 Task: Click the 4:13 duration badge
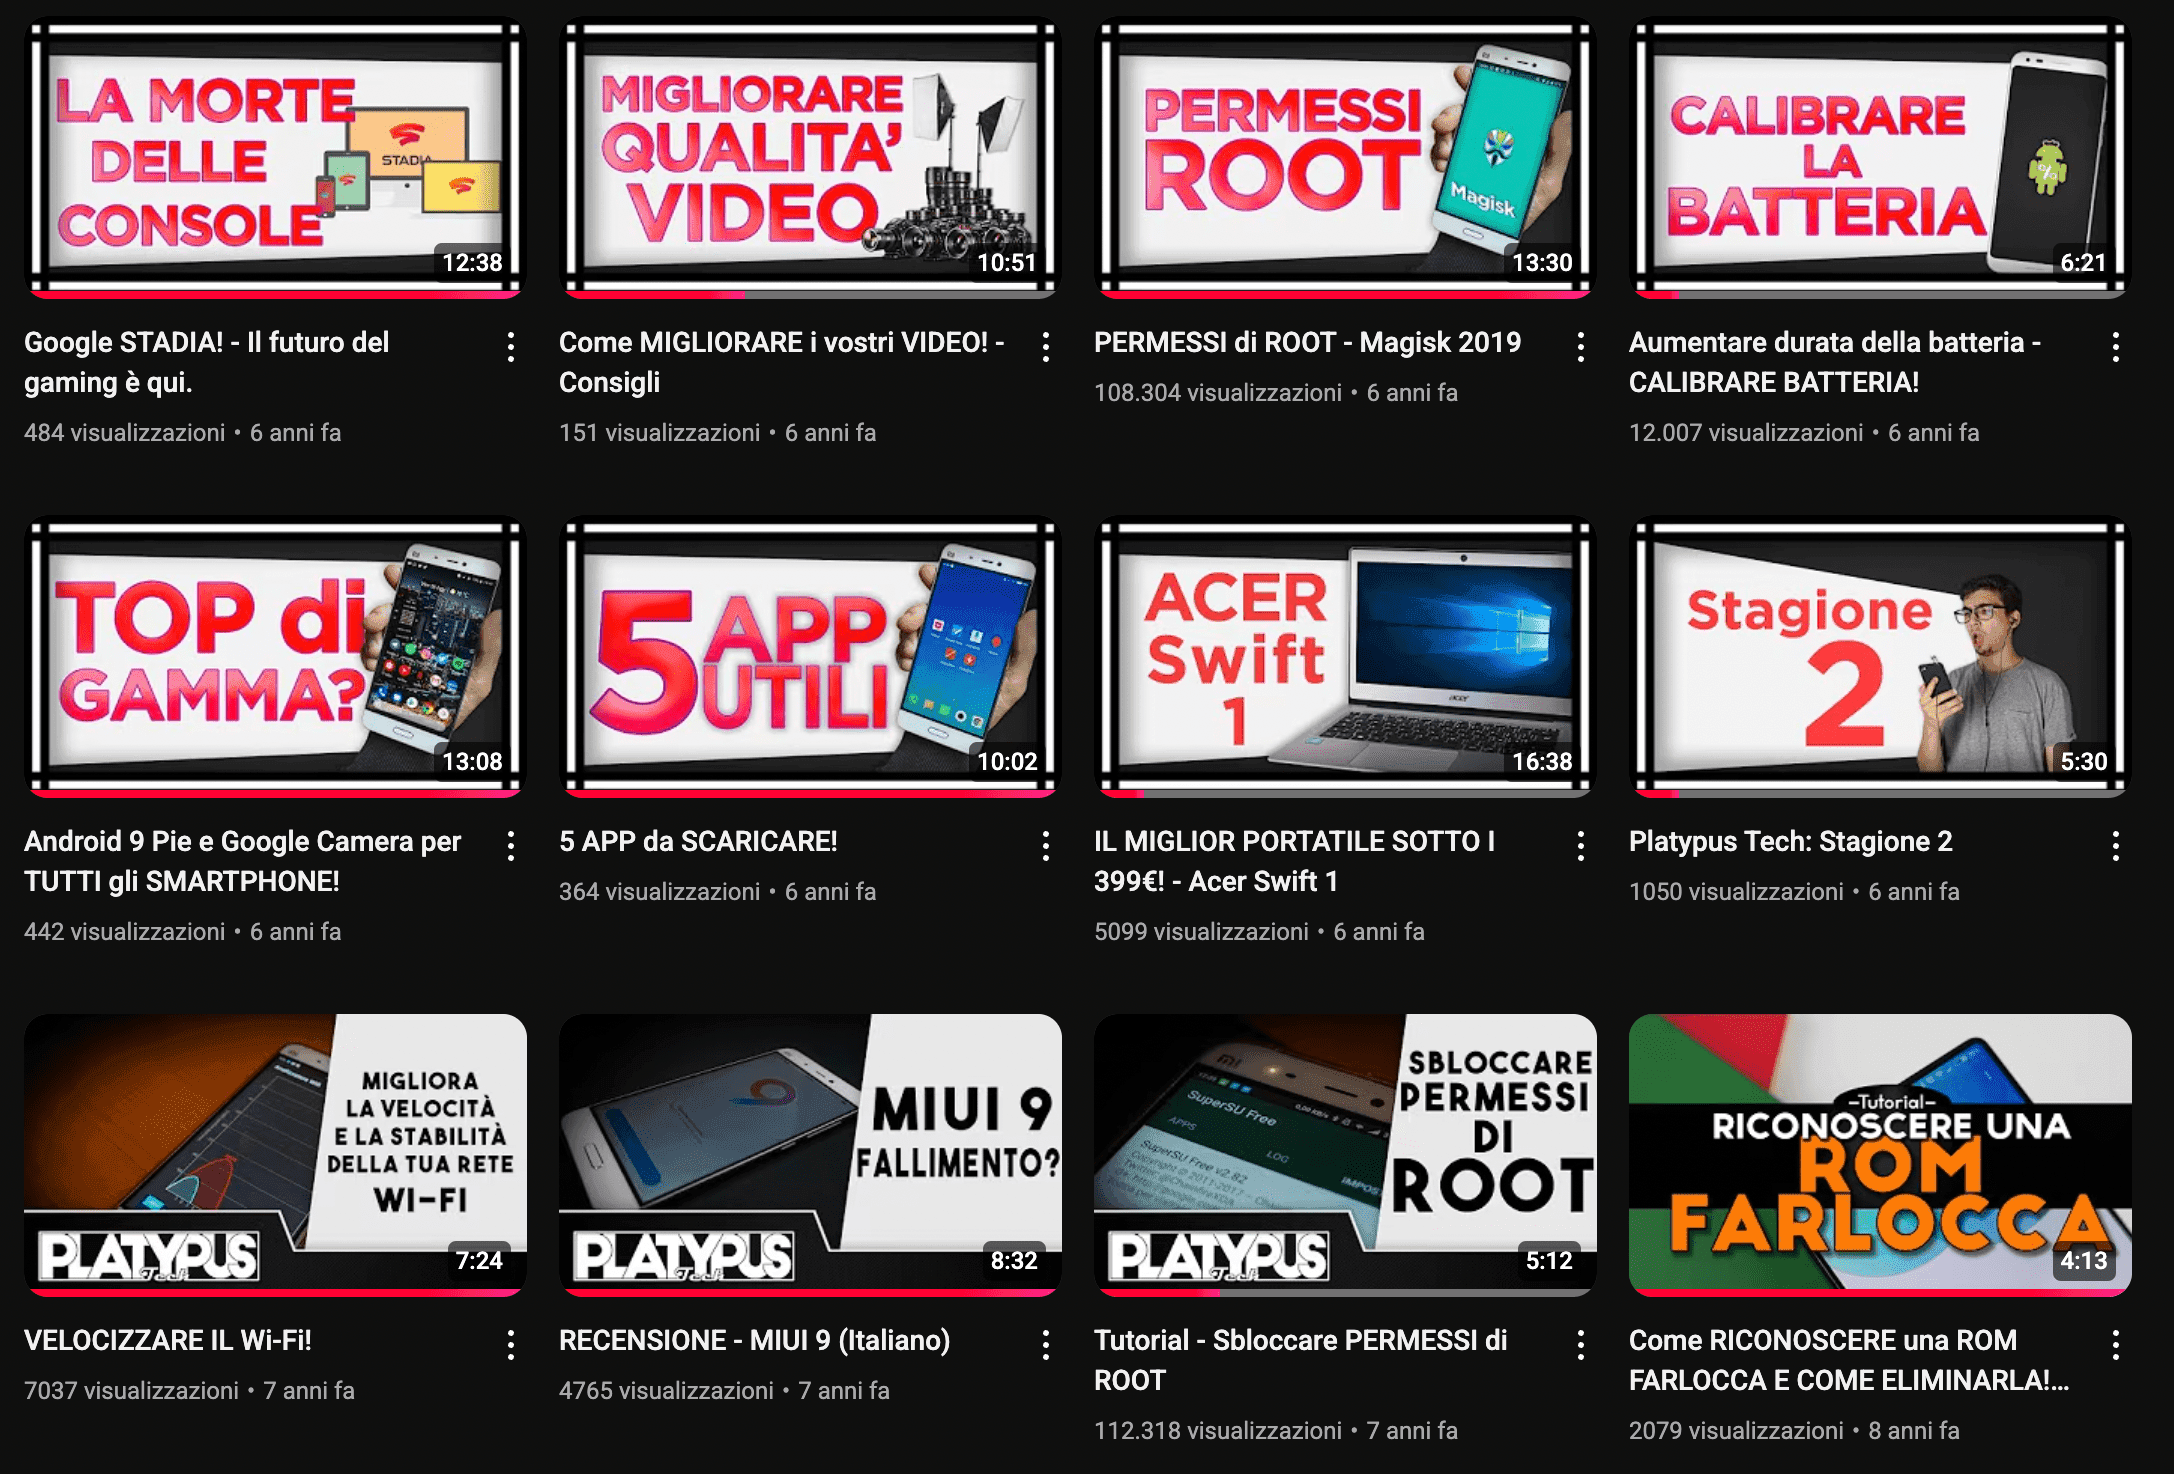(2083, 1260)
